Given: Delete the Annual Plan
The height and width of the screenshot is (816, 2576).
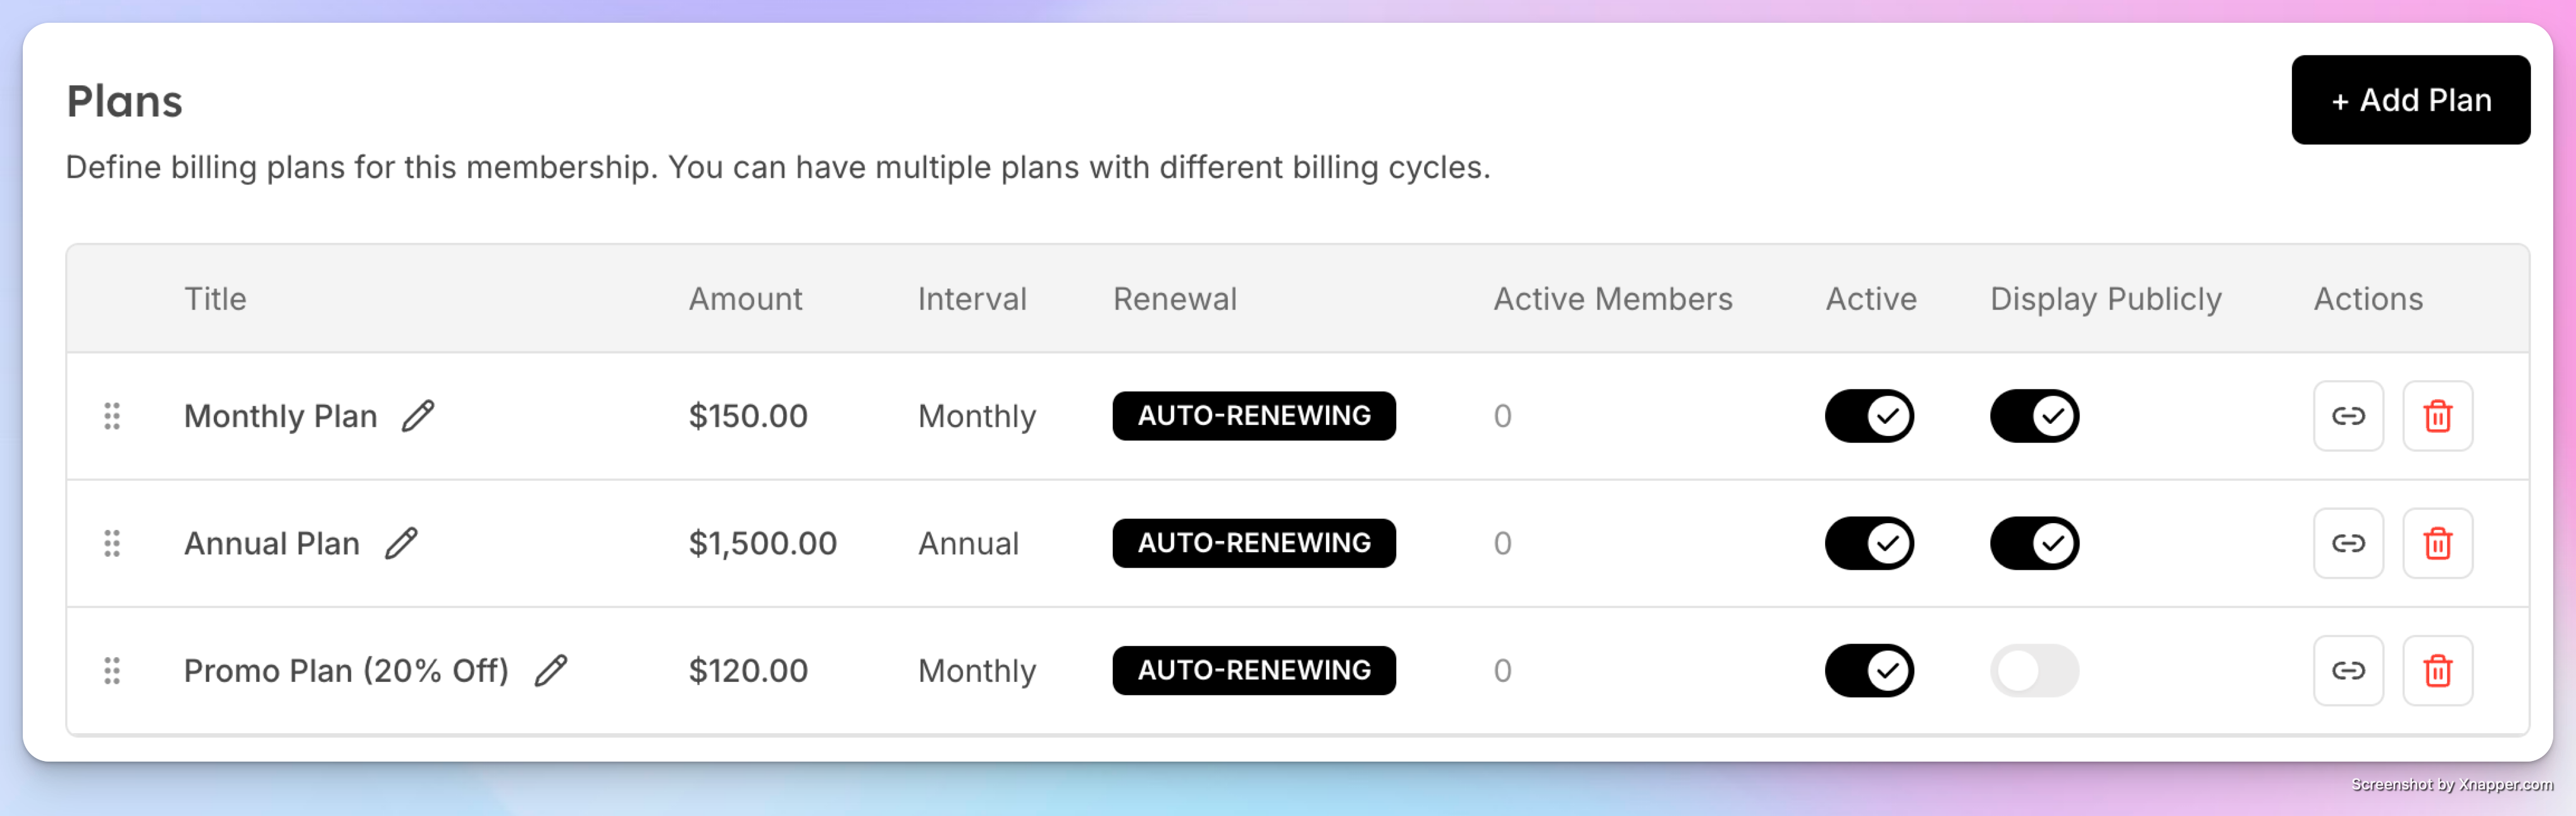Looking at the screenshot, I should click(2437, 543).
